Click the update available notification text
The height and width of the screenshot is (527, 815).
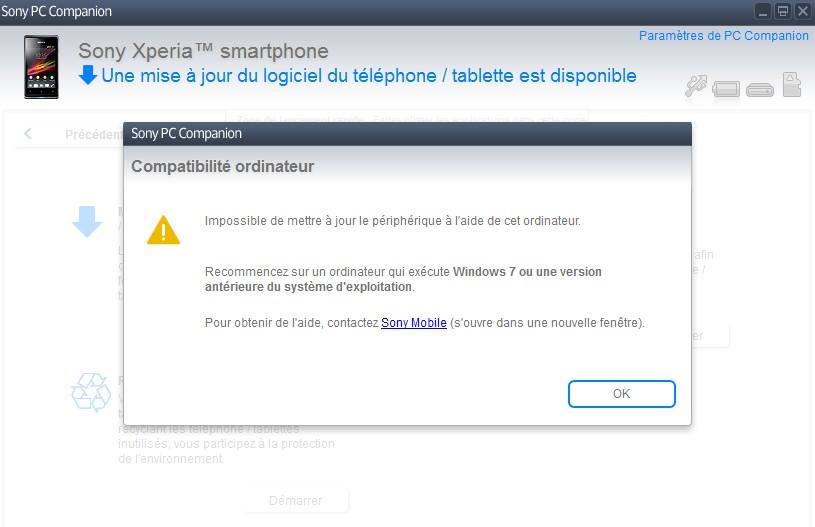[x=369, y=76]
